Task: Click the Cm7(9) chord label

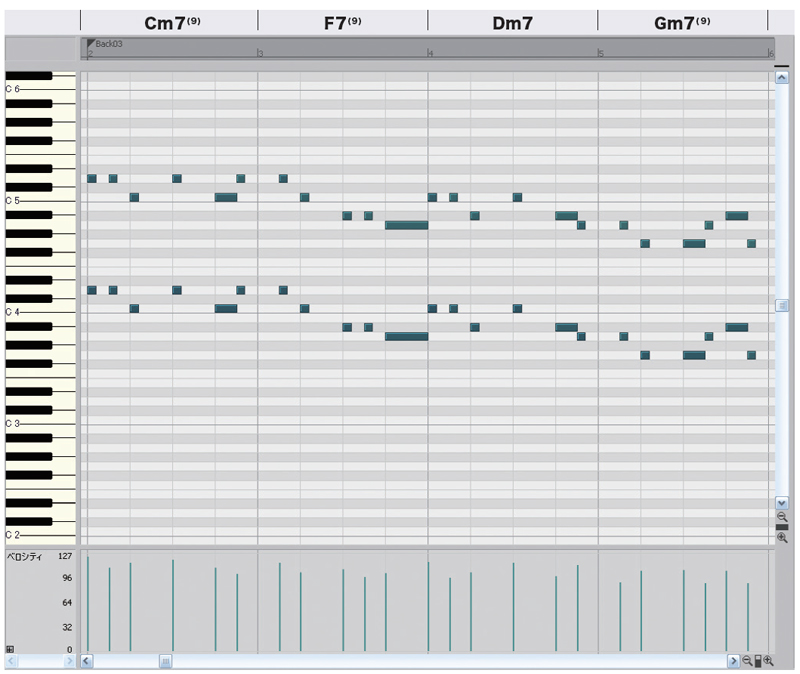Action: (172, 23)
